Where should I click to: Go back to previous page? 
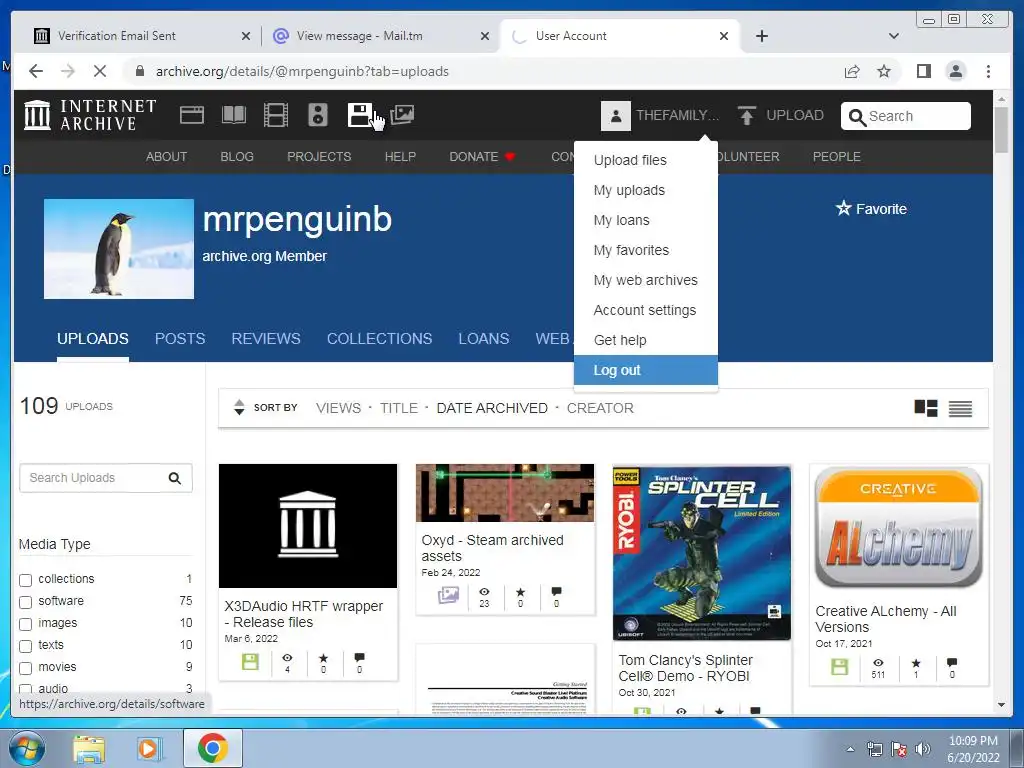click(x=36, y=71)
